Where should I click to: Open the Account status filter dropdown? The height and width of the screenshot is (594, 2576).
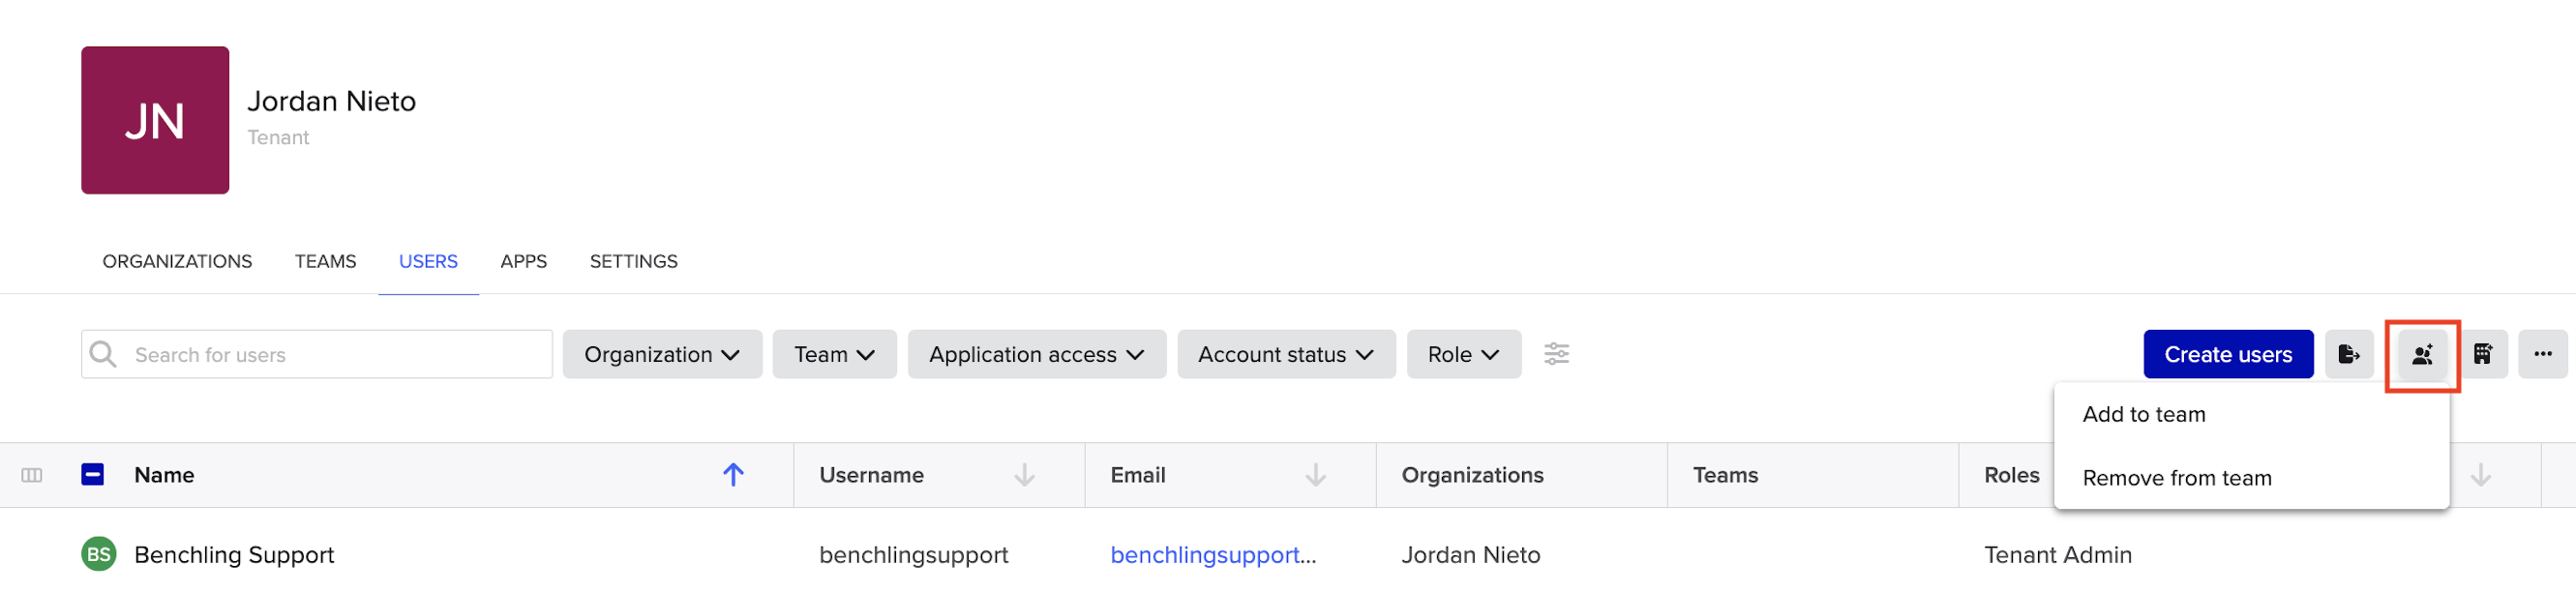[1286, 354]
